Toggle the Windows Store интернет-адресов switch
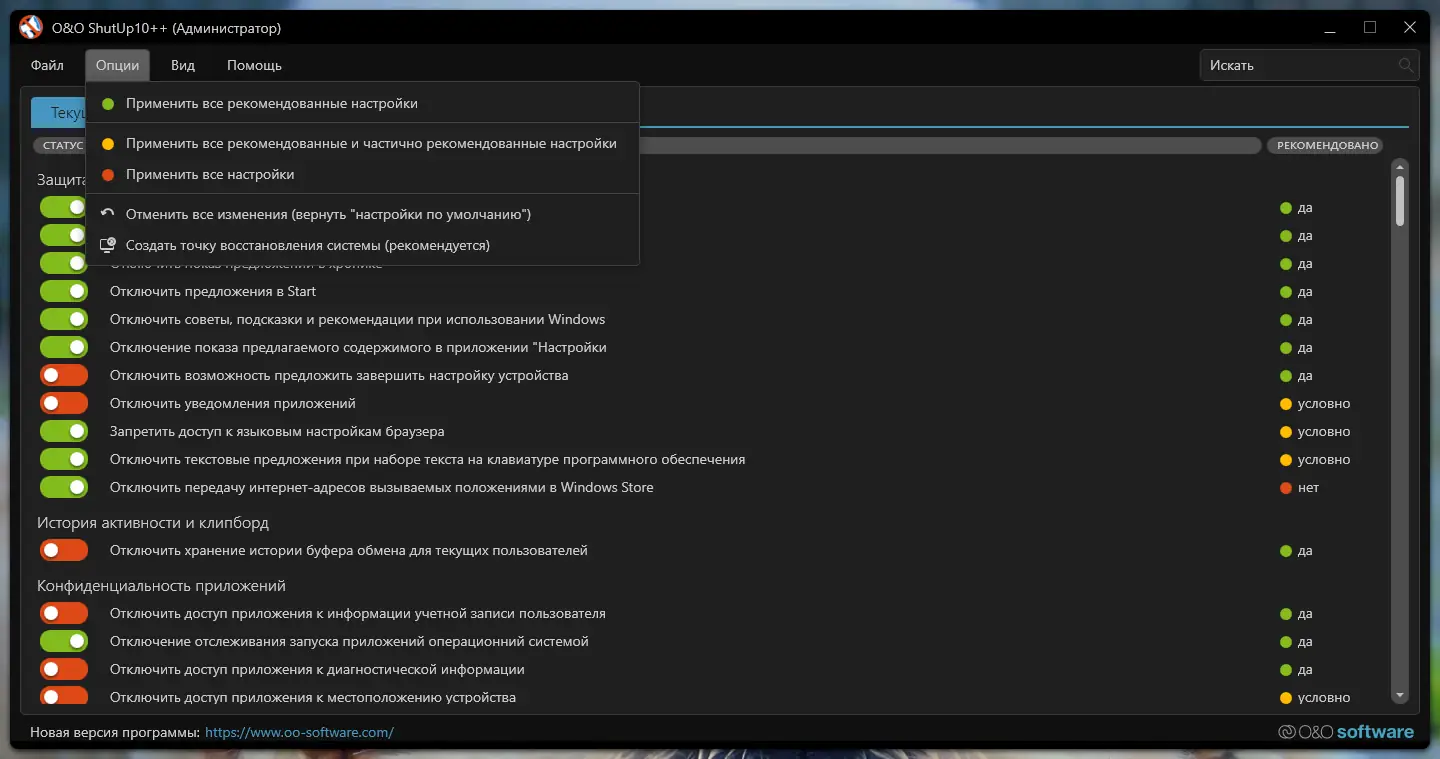 [64, 488]
